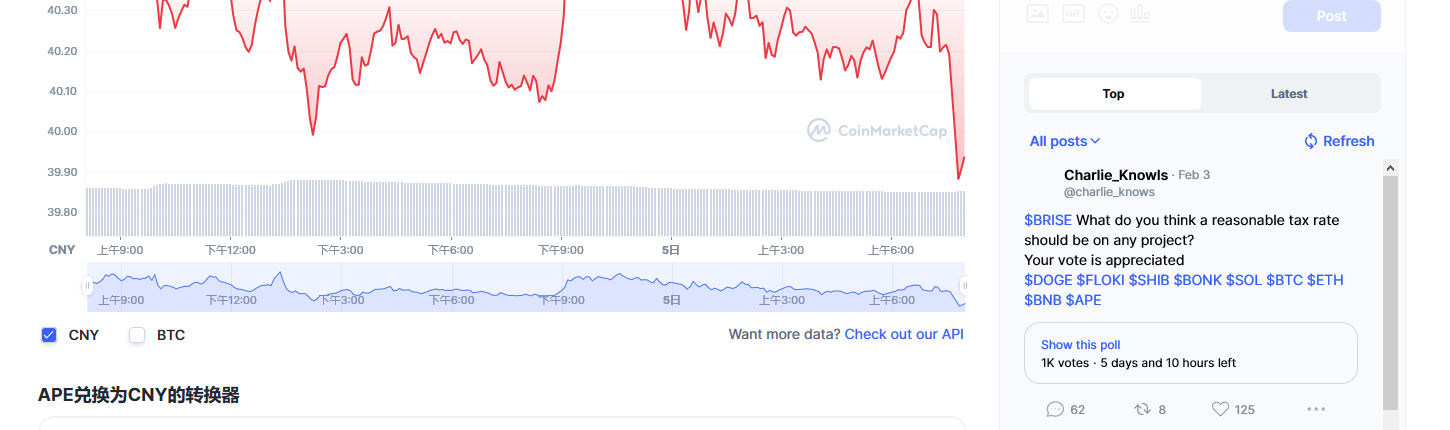Click the comment icon with 62 replies
Viewport: 1450px width, 430px height.
[x=1055, y=409]
